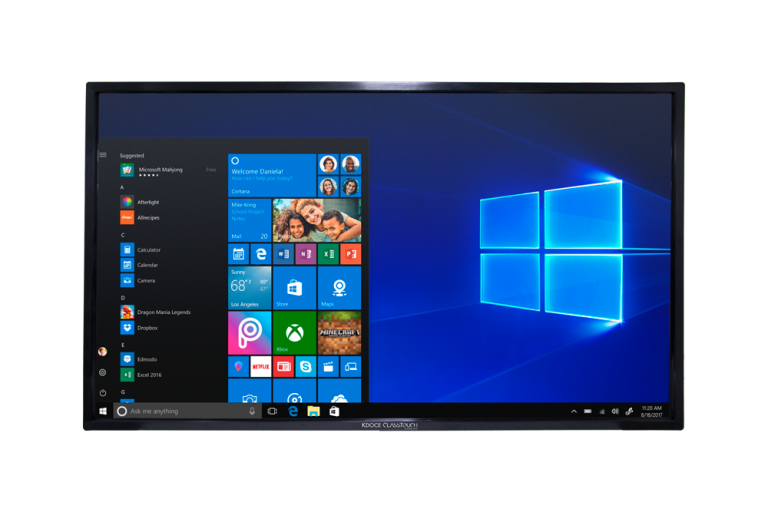
Task: Open the Movies & TV tile
Action: coord(328,366)
